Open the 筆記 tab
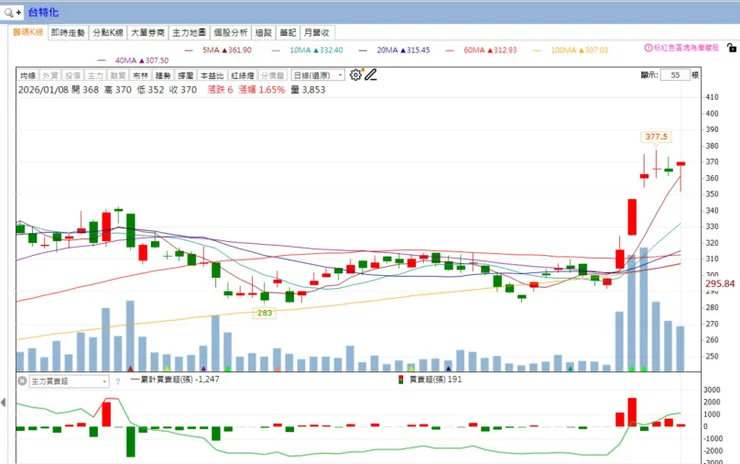Viewport: 740px width, 464px height. [287, 33]
